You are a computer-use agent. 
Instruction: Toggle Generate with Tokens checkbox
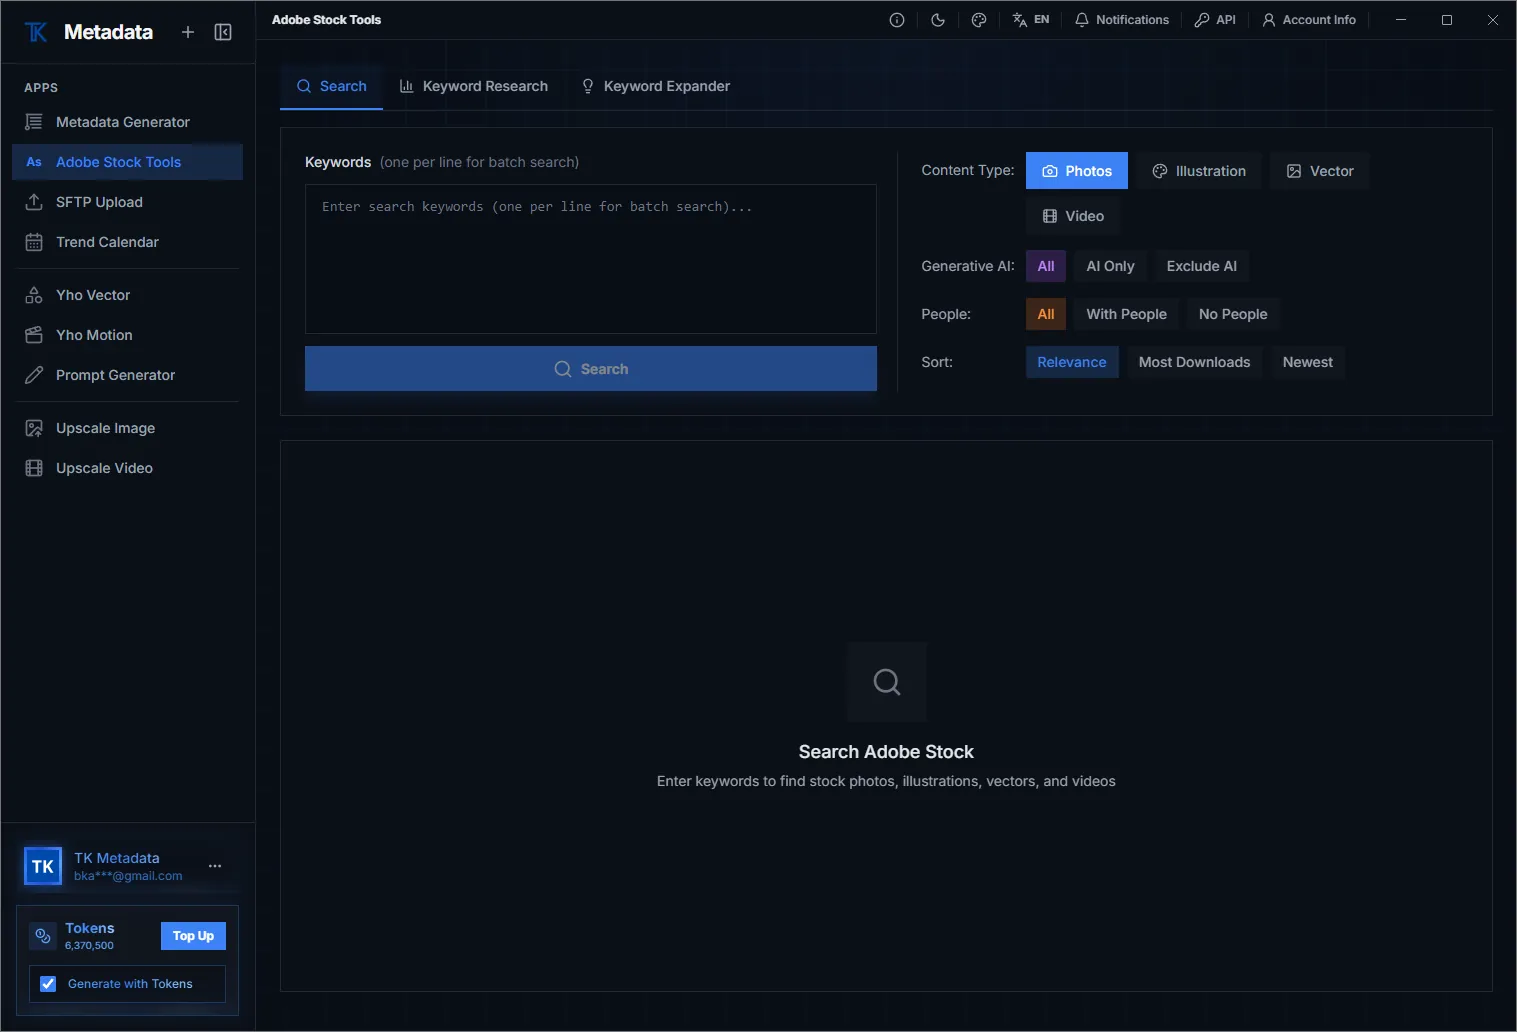coord(48,984)
